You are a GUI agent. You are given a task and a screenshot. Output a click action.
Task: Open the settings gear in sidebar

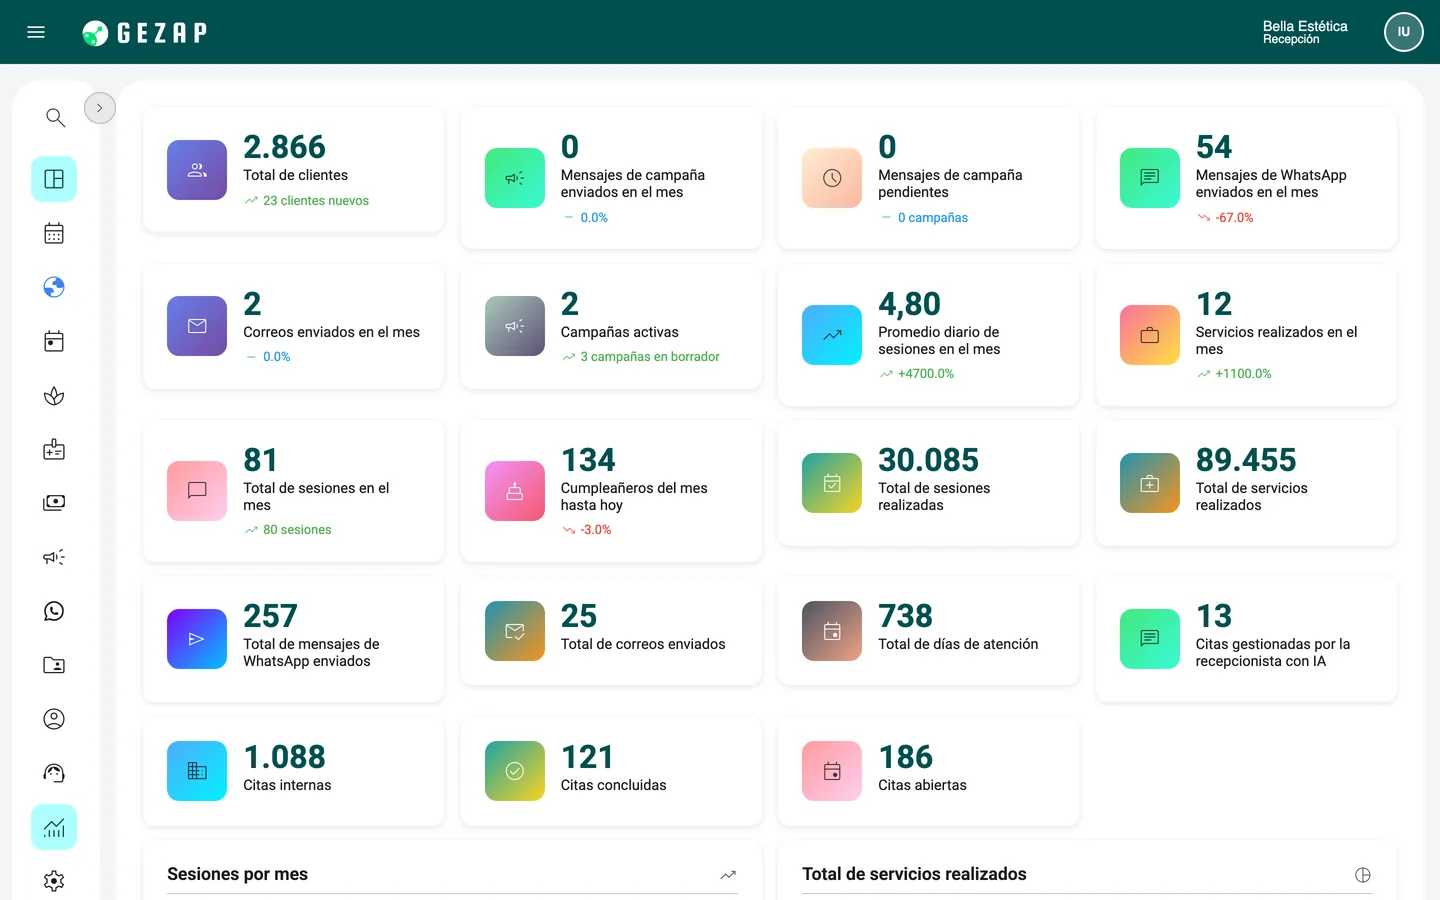pos(54,881)
